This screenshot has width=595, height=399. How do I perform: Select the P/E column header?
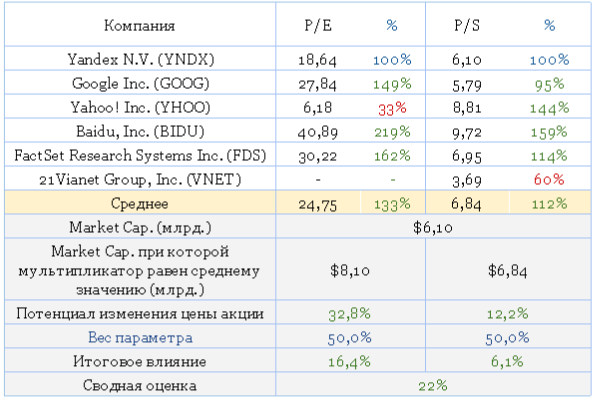318,25
